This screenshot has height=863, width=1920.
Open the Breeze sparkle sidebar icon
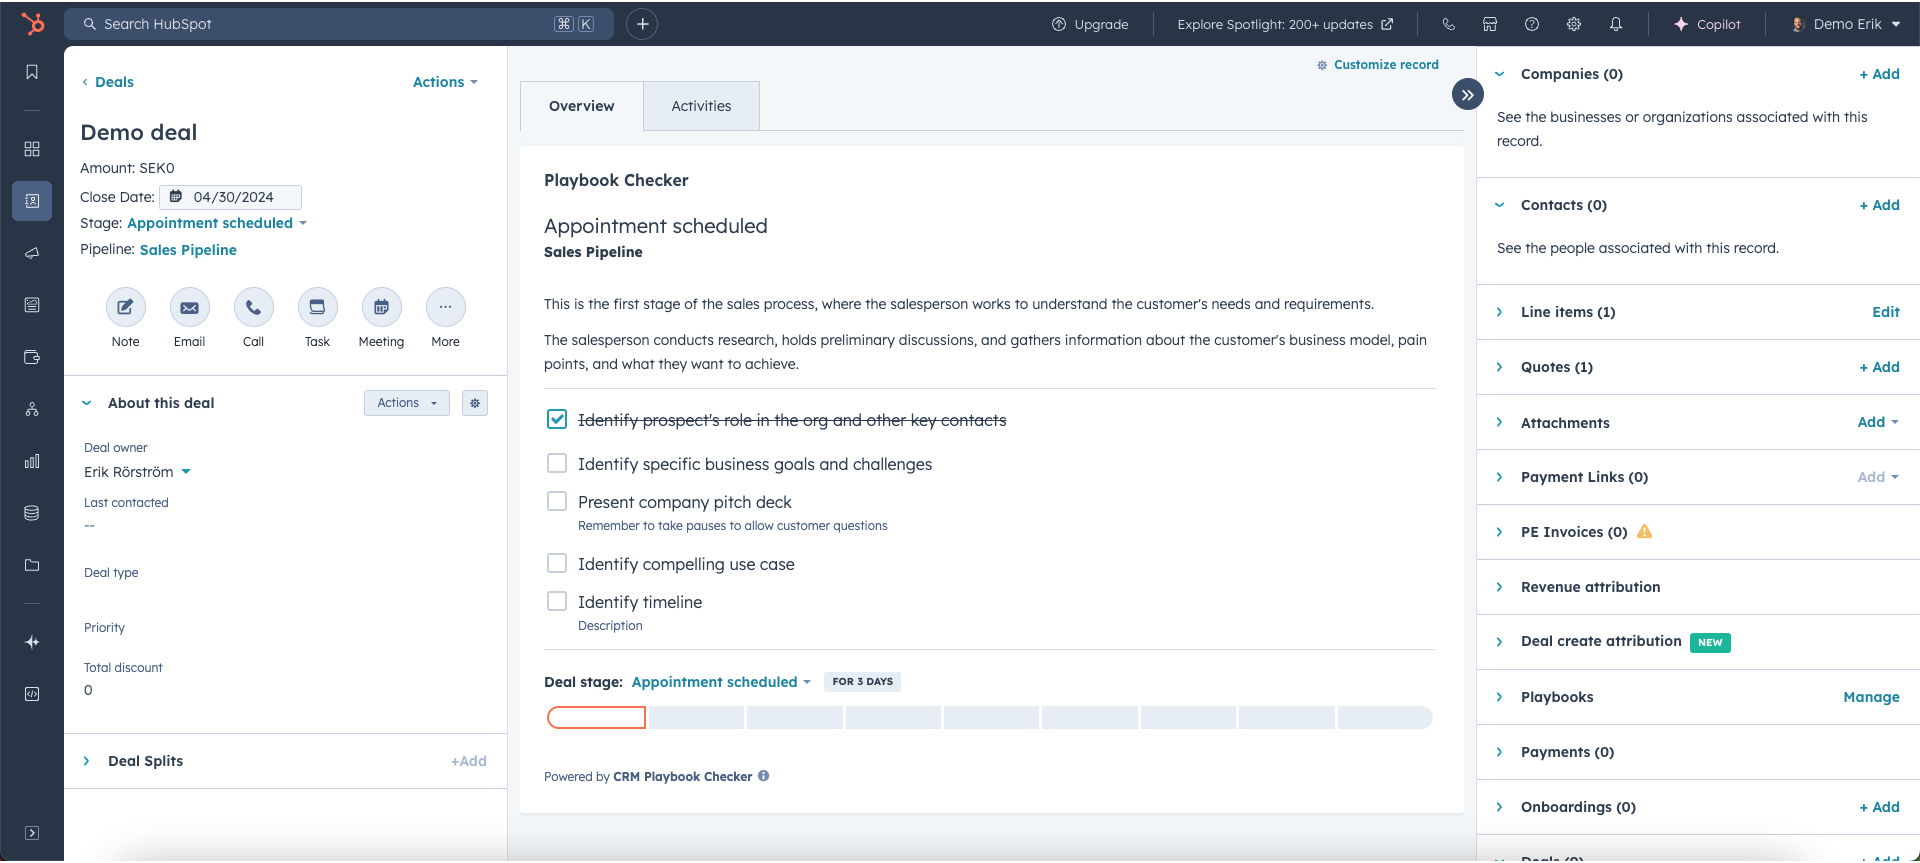click(32, 642)
